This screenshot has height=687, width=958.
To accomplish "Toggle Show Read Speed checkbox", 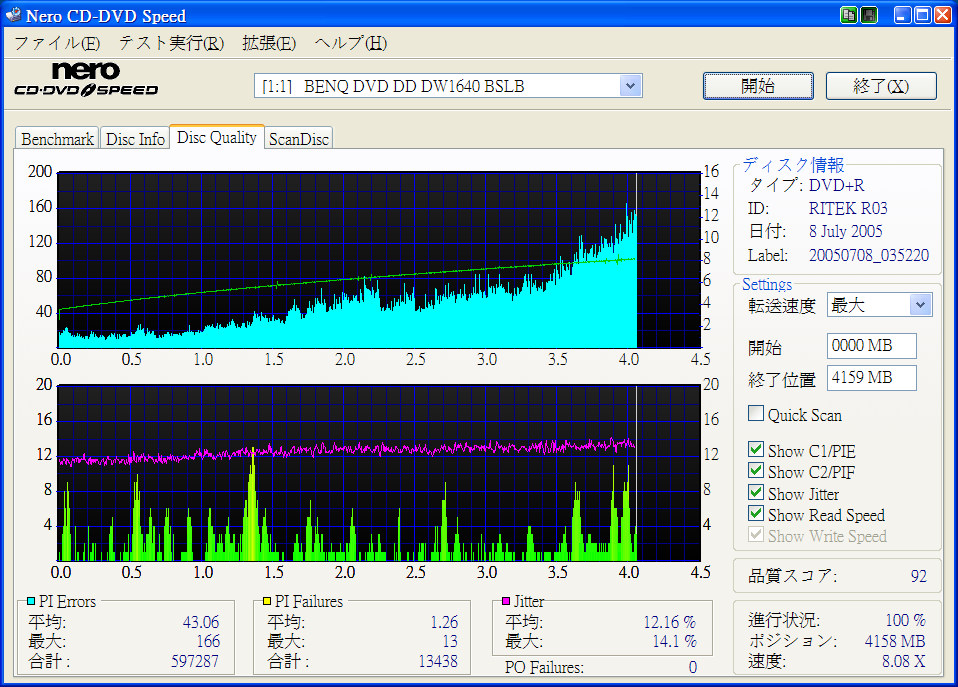I will click(756, 513).
